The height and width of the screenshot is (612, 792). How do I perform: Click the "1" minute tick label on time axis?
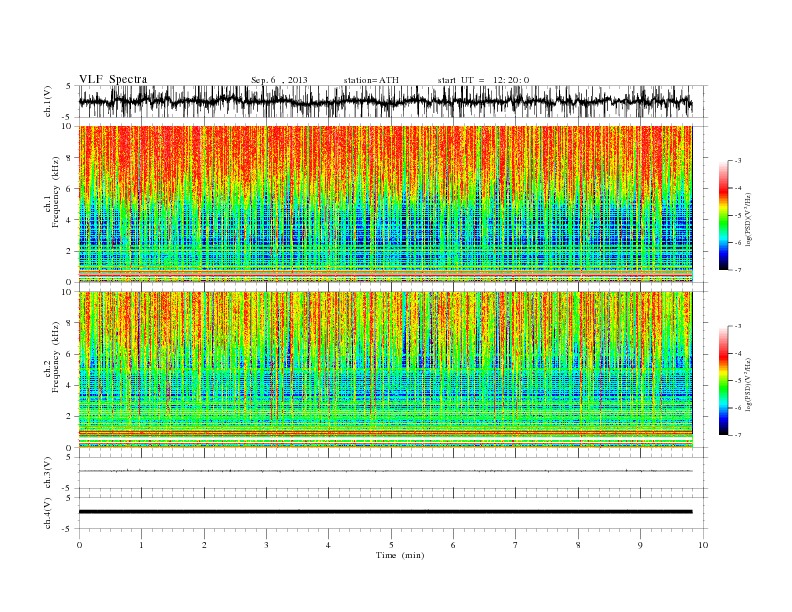141,545
